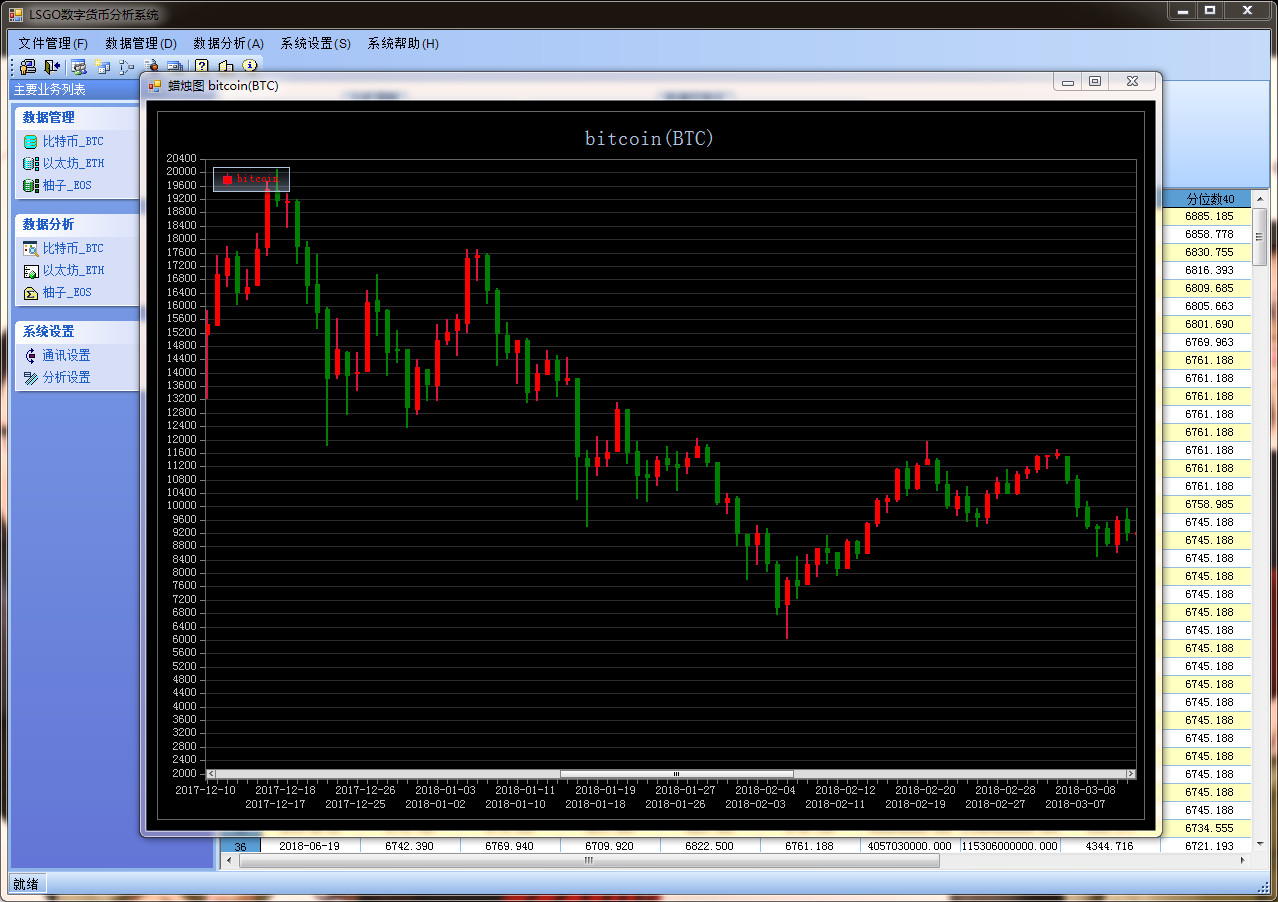Open the 数据分析(A) menu

228,44
